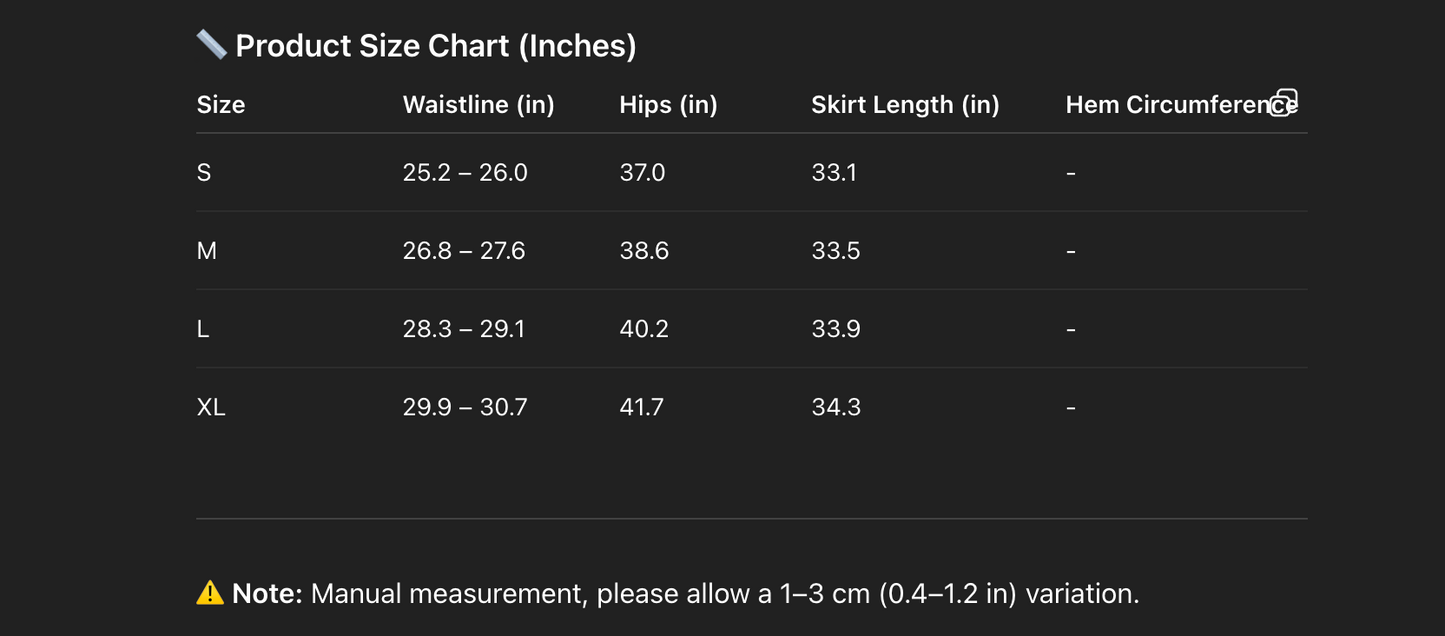Image resolution: width=1445 pixels, height=636 pixels.
Task: Select the XL size row label
Action: [211, 407]
